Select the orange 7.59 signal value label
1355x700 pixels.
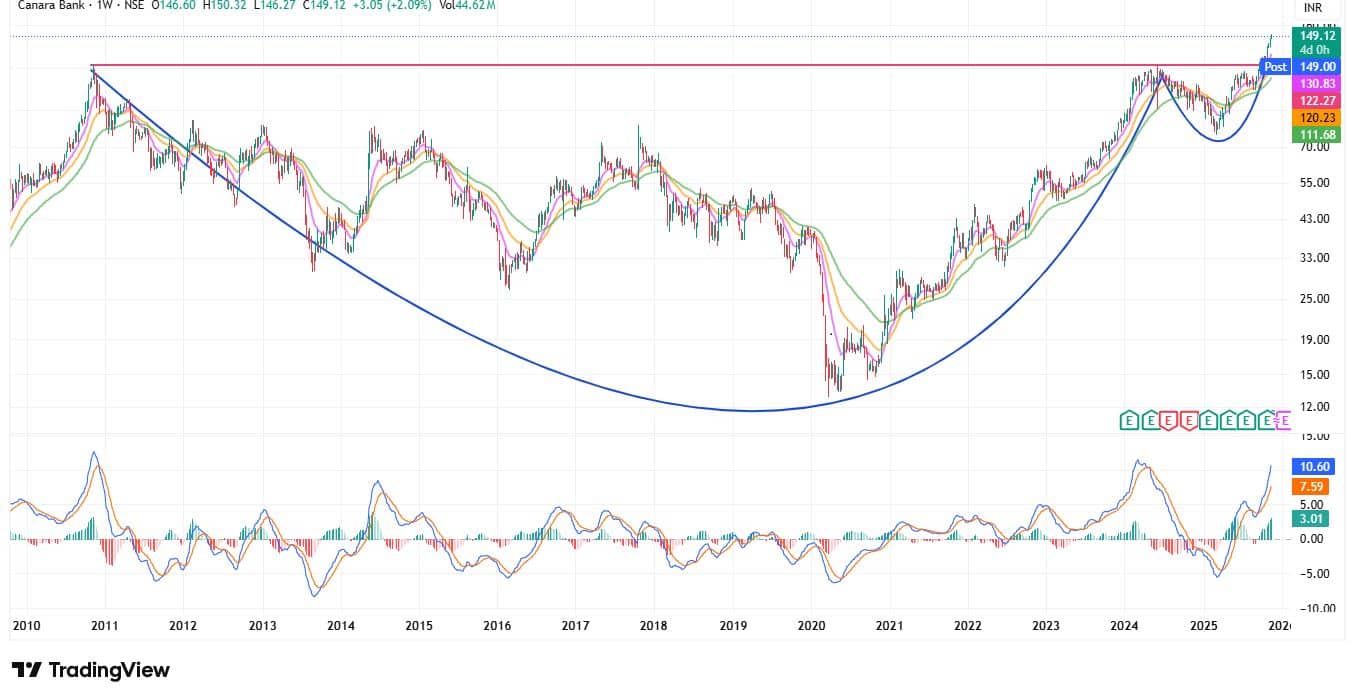(1311, 487)
